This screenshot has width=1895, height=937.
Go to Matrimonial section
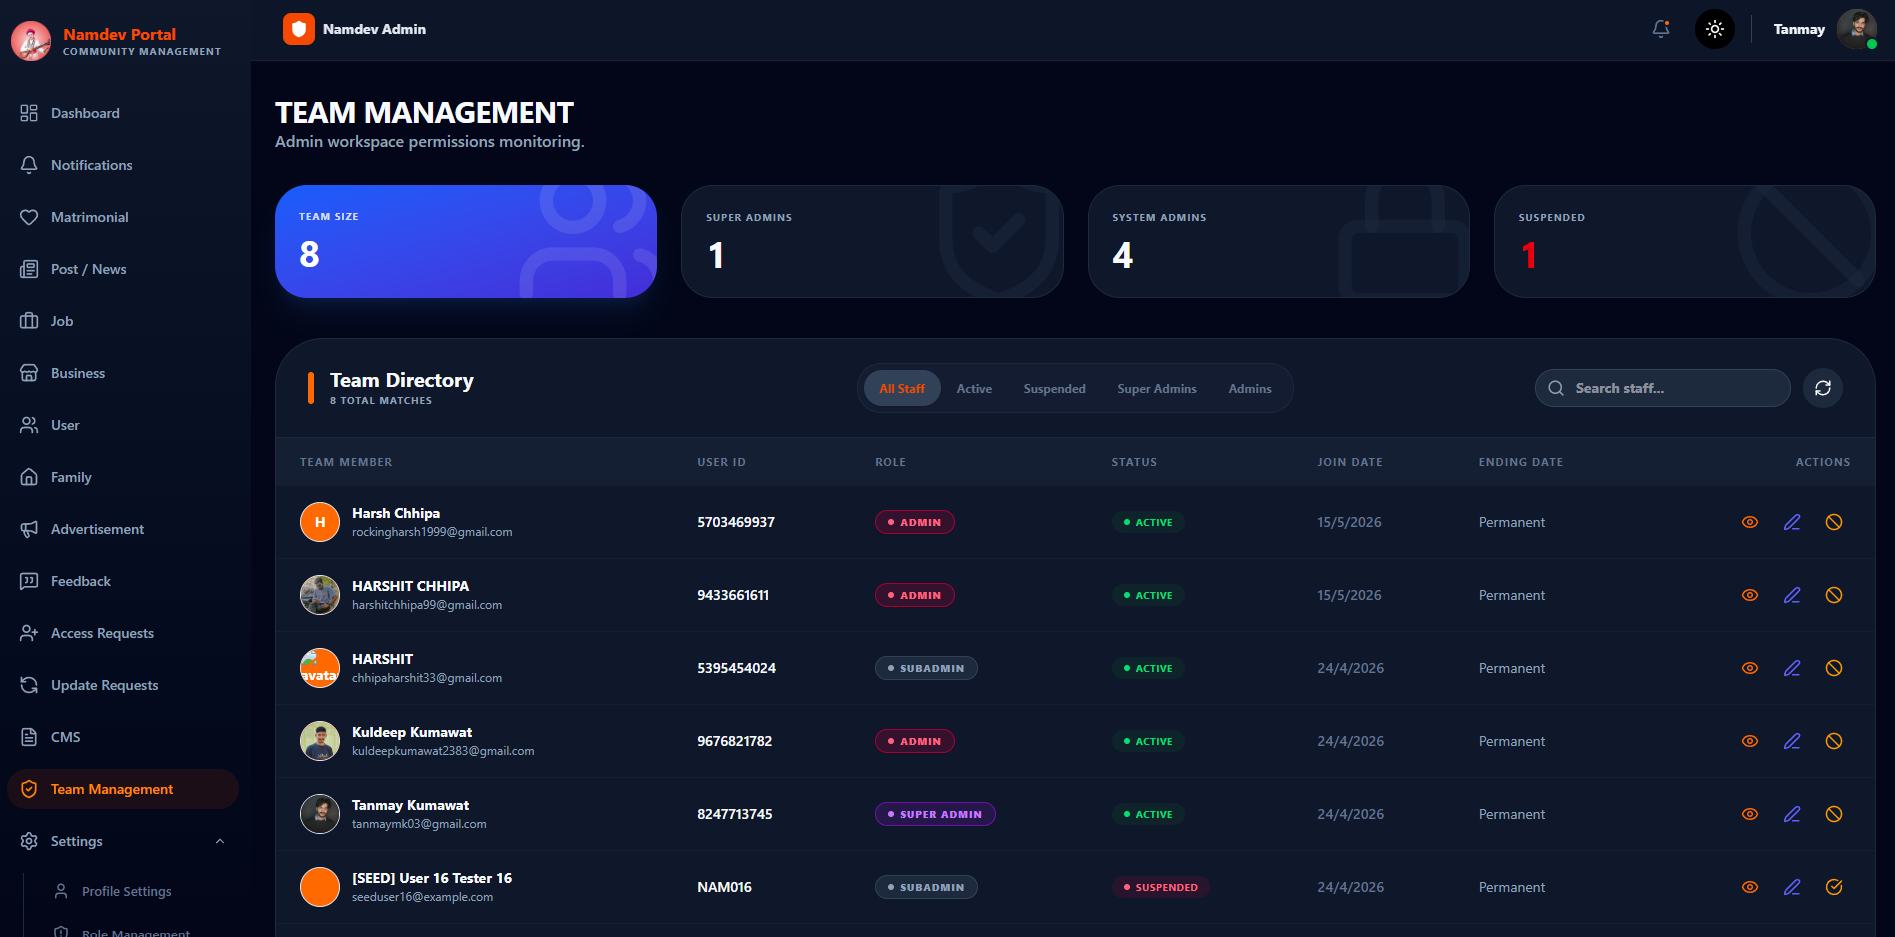tap(123, 217)
